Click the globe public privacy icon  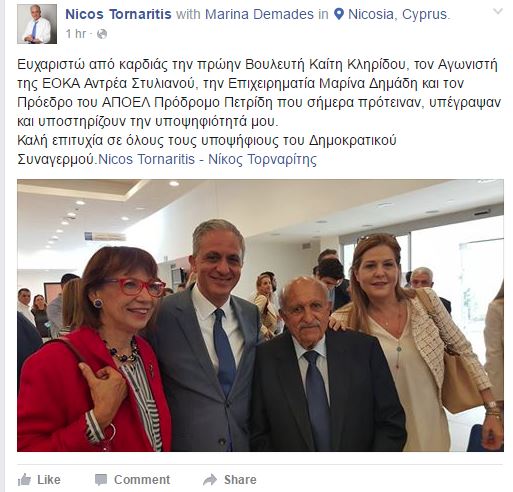[102, 34]
